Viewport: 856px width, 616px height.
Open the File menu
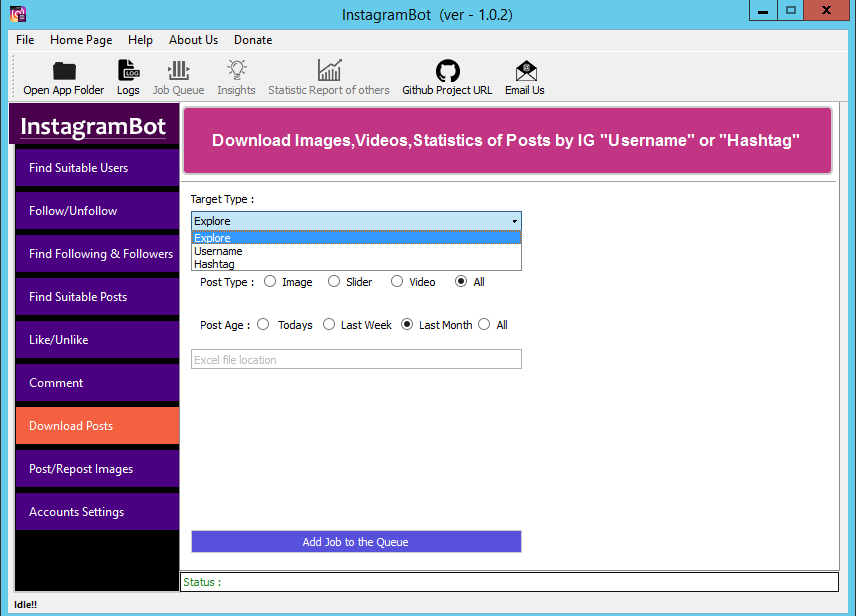(25, 40)
